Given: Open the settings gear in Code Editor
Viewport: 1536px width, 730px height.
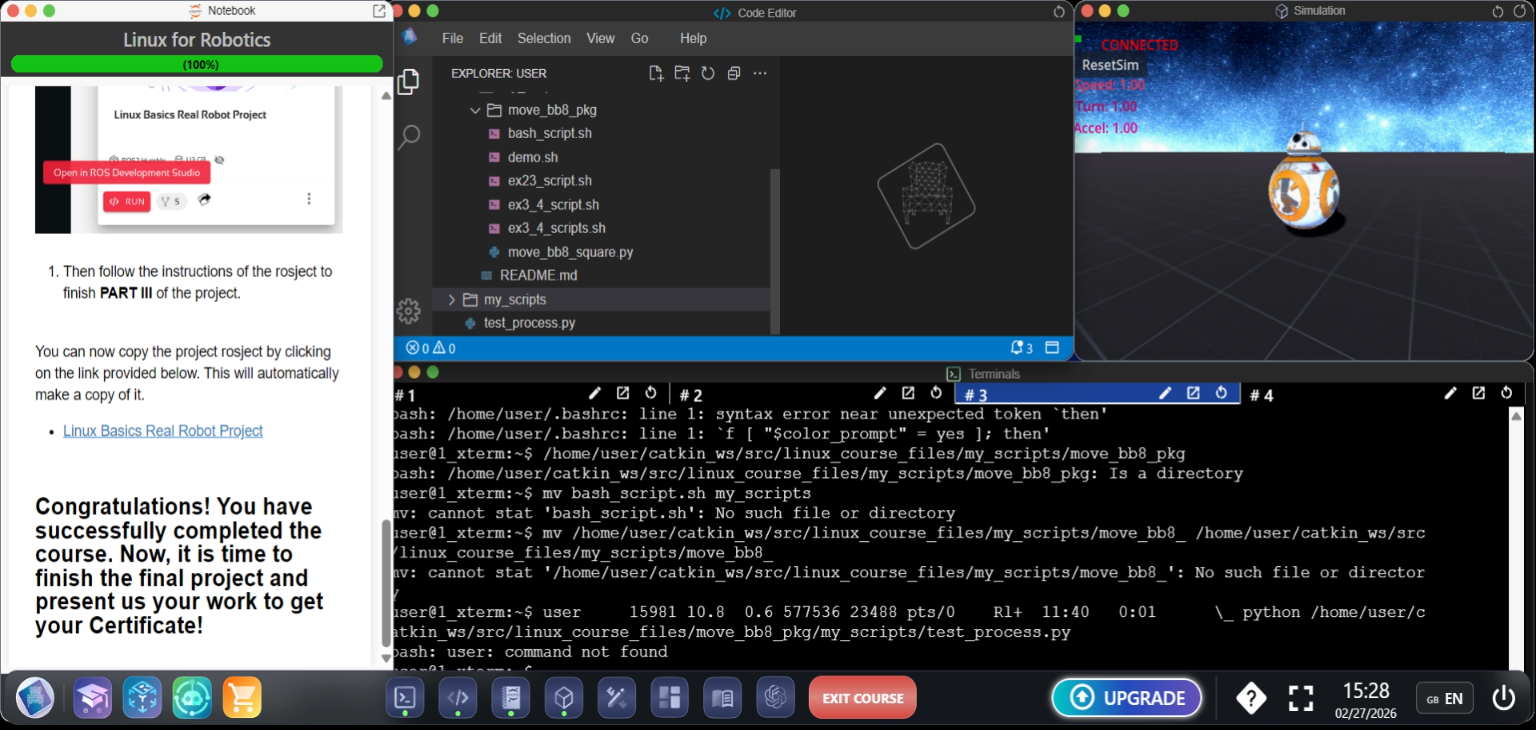Looking at the screenshot, I should coord(408,311).
